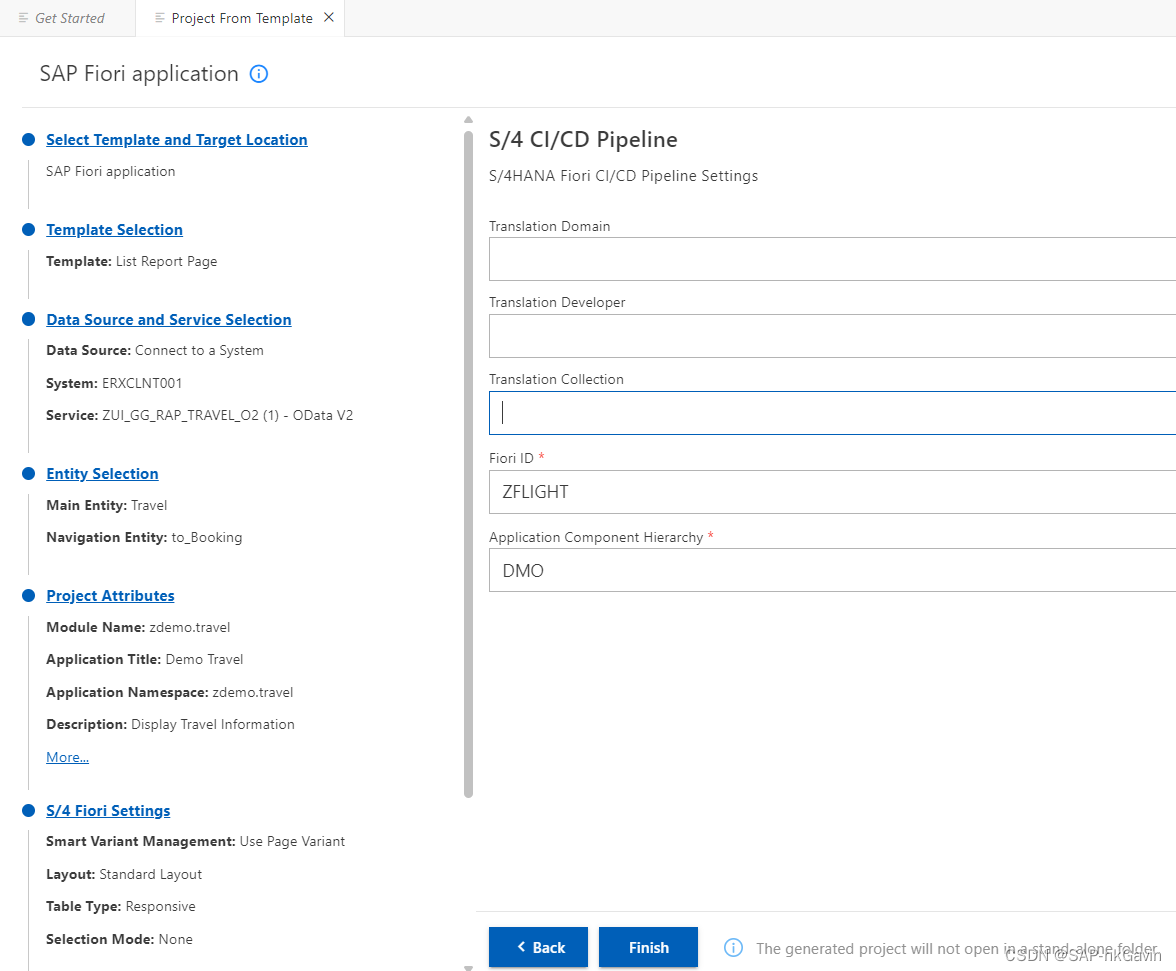Viewport: 1176px width, 971px height.
Task: Select the text 'Navigation Entity: to_Booking'
Action: [144, 538]
